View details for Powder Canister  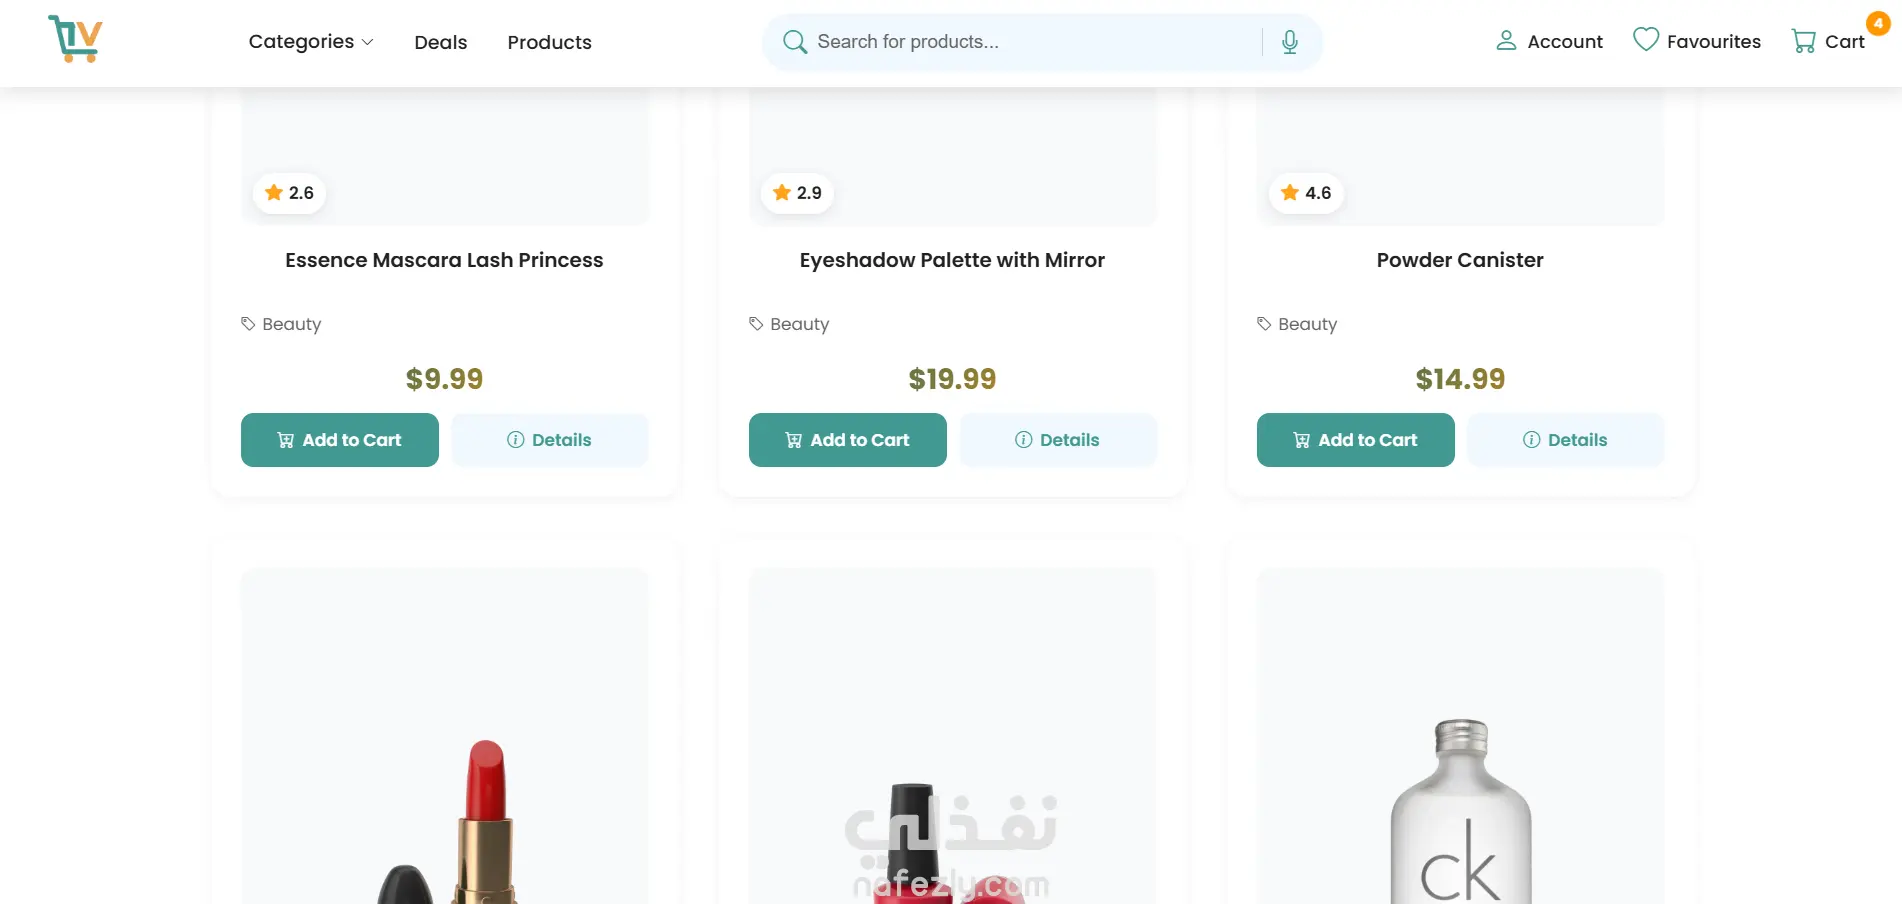pos(1566,440)
